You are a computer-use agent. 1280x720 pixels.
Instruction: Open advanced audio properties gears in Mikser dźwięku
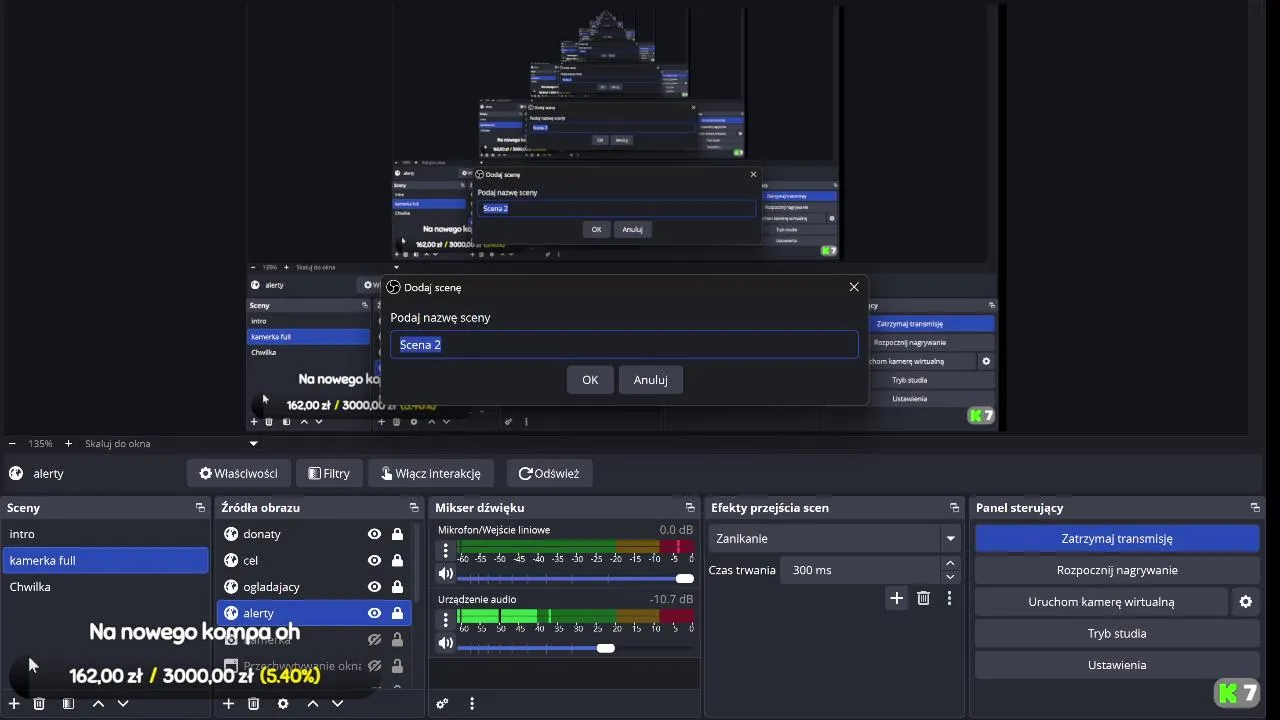[442, 704]
